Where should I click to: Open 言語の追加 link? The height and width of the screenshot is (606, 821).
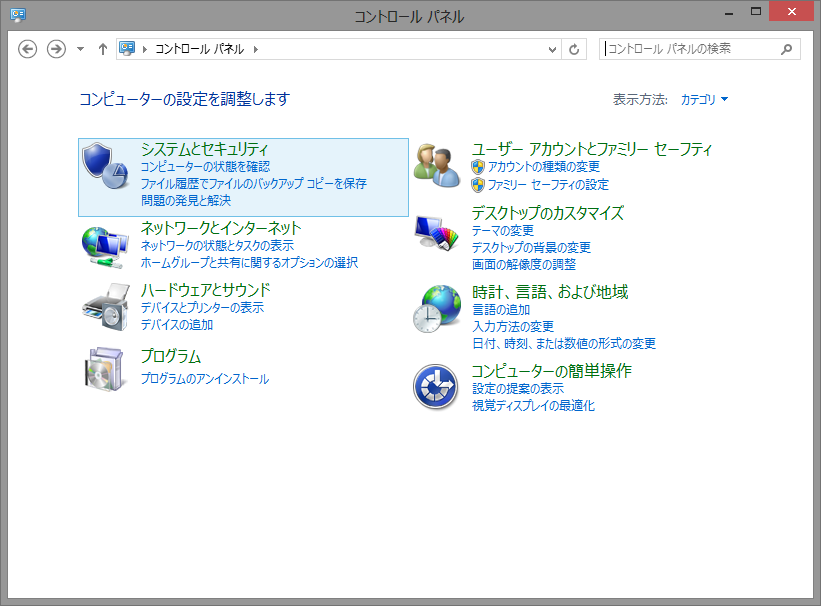(501, 310)
